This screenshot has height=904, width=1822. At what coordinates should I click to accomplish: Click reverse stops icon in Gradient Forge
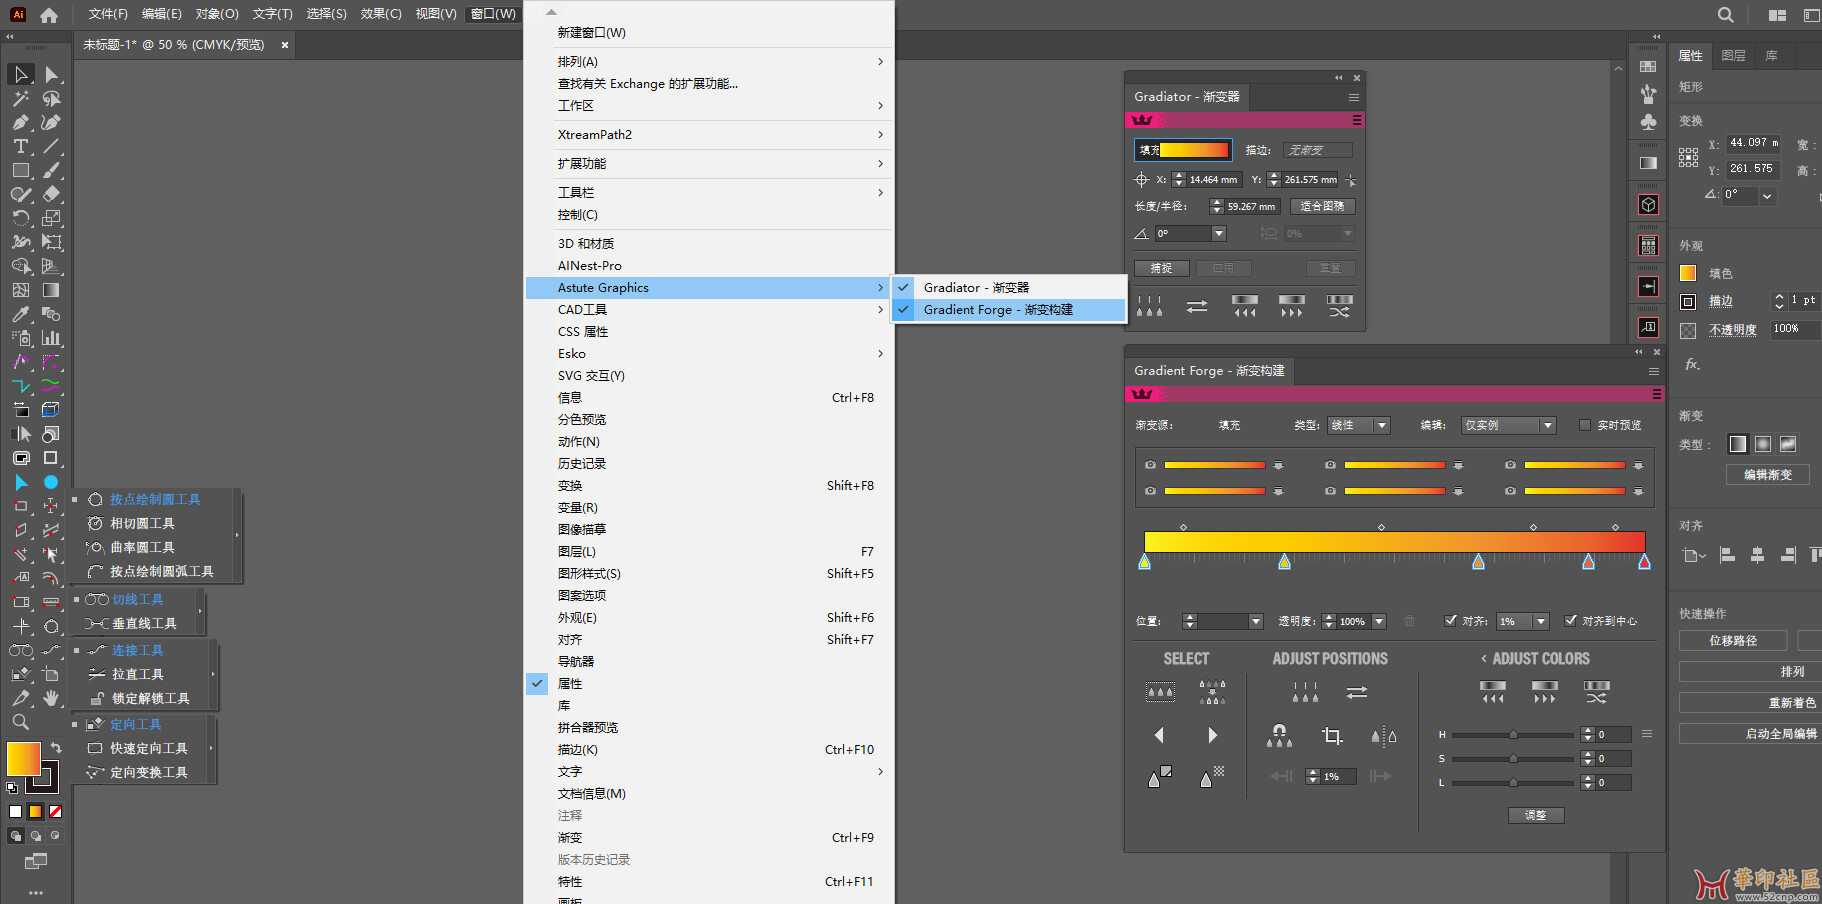pyautogui.click(x=1357, y=692)
